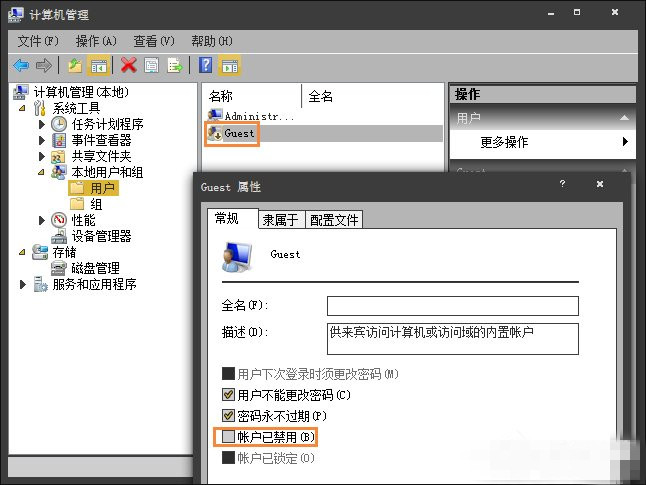
Task: Click the 名称 column header
Action: tap(221, 96)
